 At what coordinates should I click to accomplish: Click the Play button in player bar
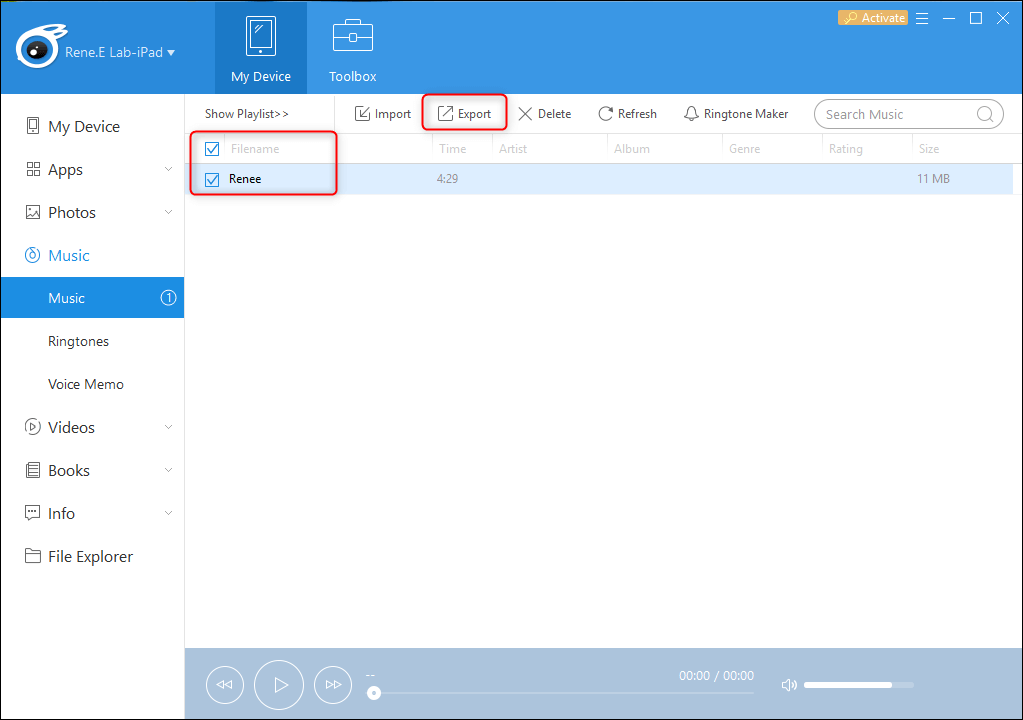[x=279, y=685]
